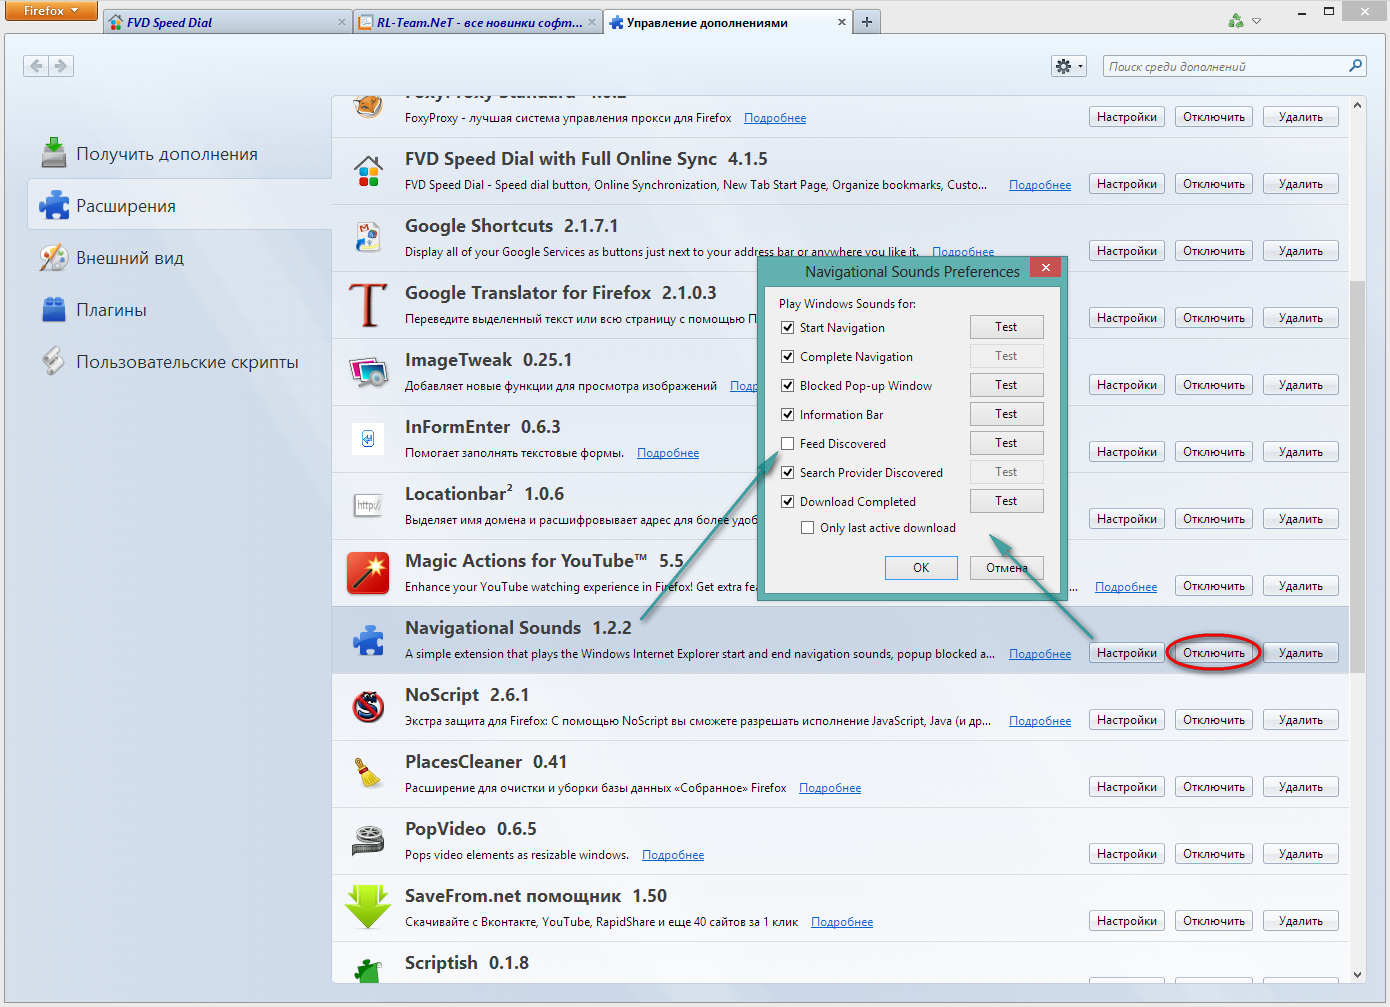
Task: Open the Подробнее link for FVD Speed Dial
Action: 1040,185
